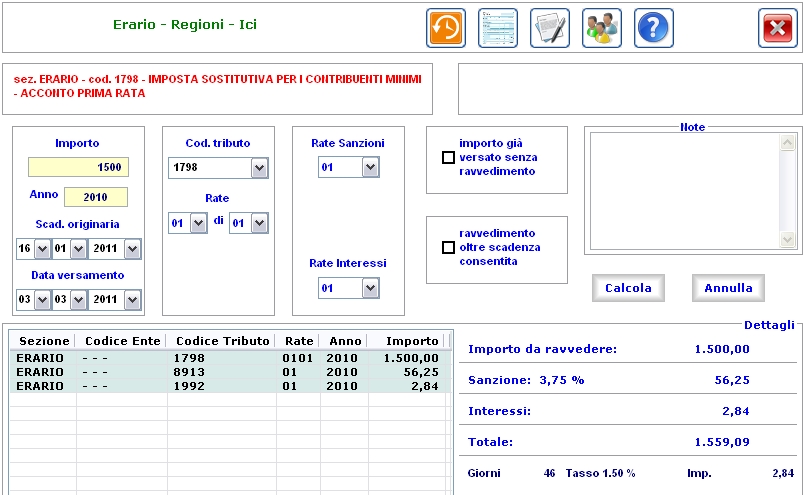
Task: Open Scad. originaria year dropdown
Action: tap(132, 249)
